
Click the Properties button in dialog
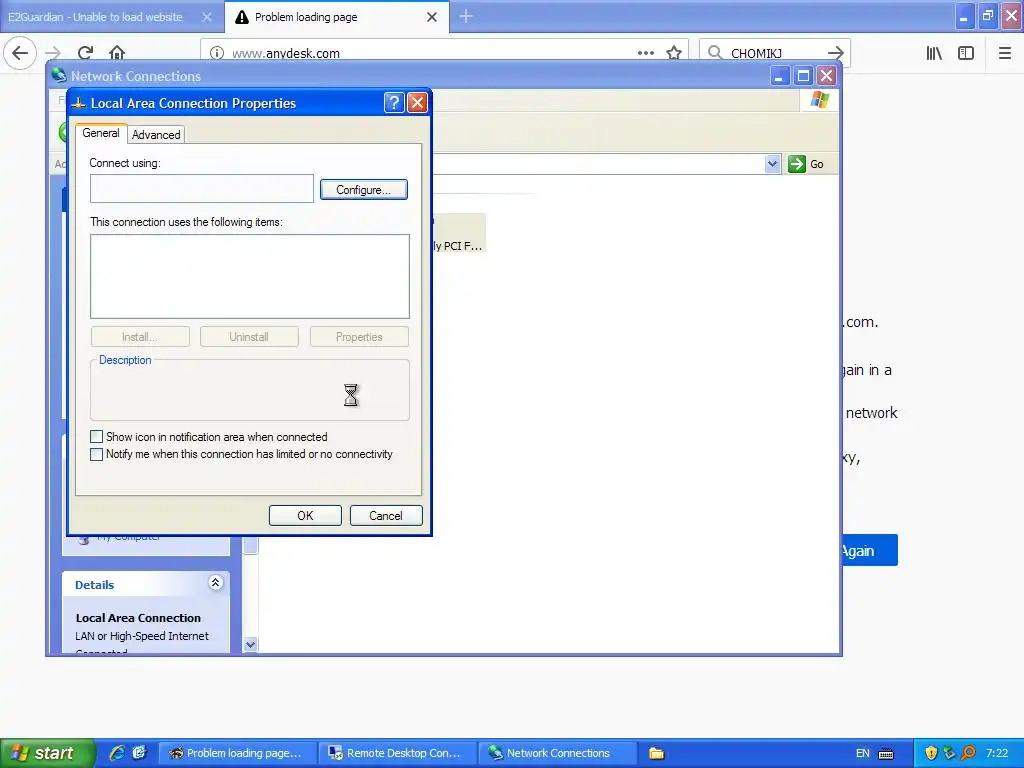[x=359, y=337]
